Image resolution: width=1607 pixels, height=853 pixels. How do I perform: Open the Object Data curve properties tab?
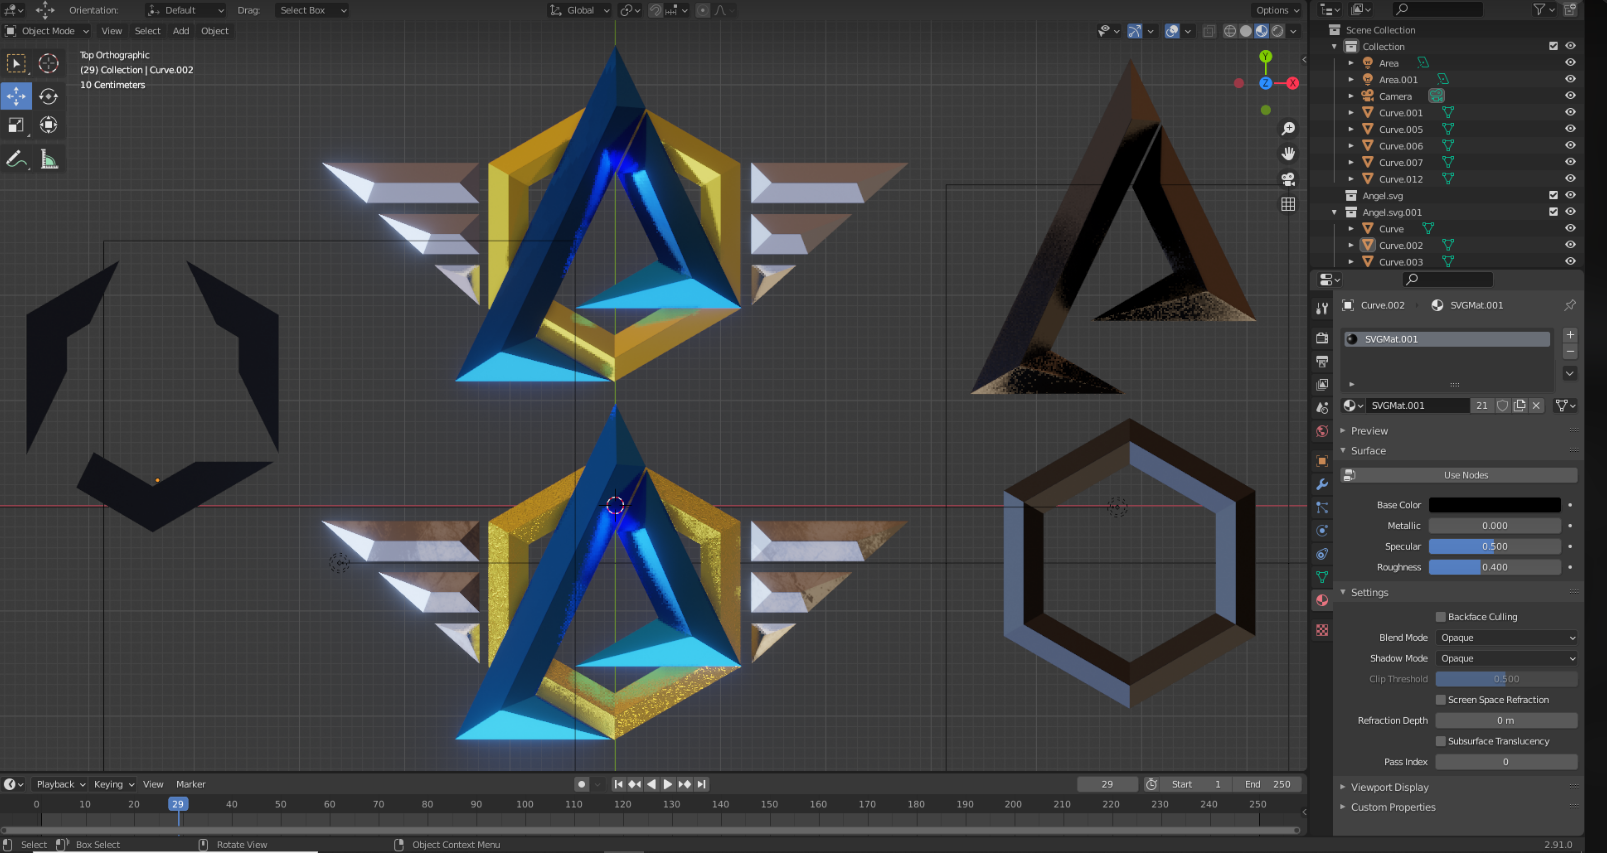1322,577
